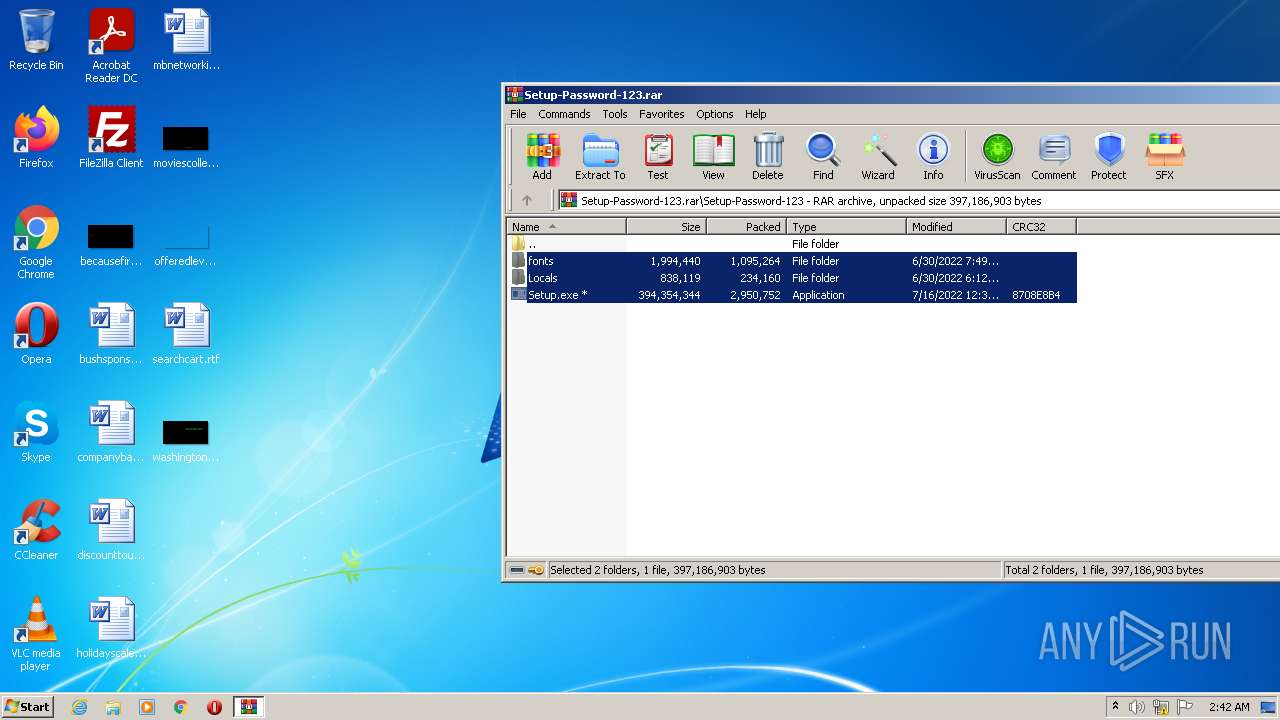Sort file list by Name column
Viewport: 1280px width, 720px height.
click(x=566, y=227)
